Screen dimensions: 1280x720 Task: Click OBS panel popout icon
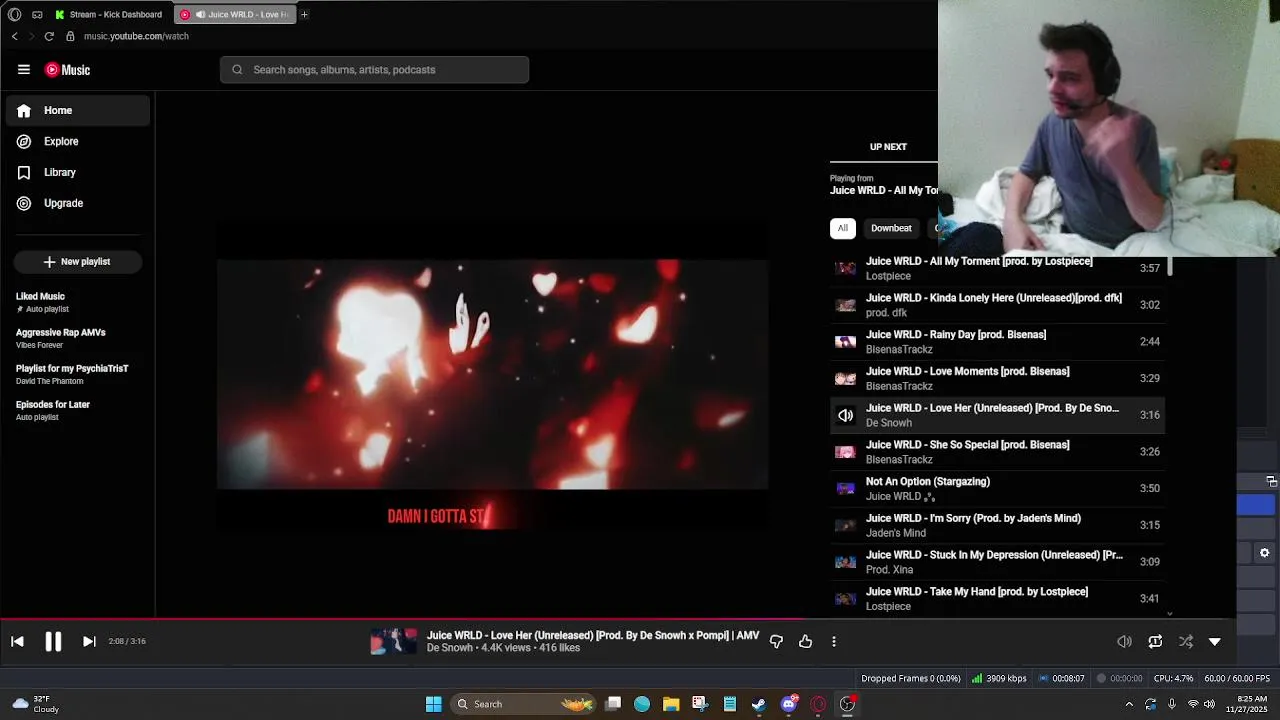pos(1271,481)
